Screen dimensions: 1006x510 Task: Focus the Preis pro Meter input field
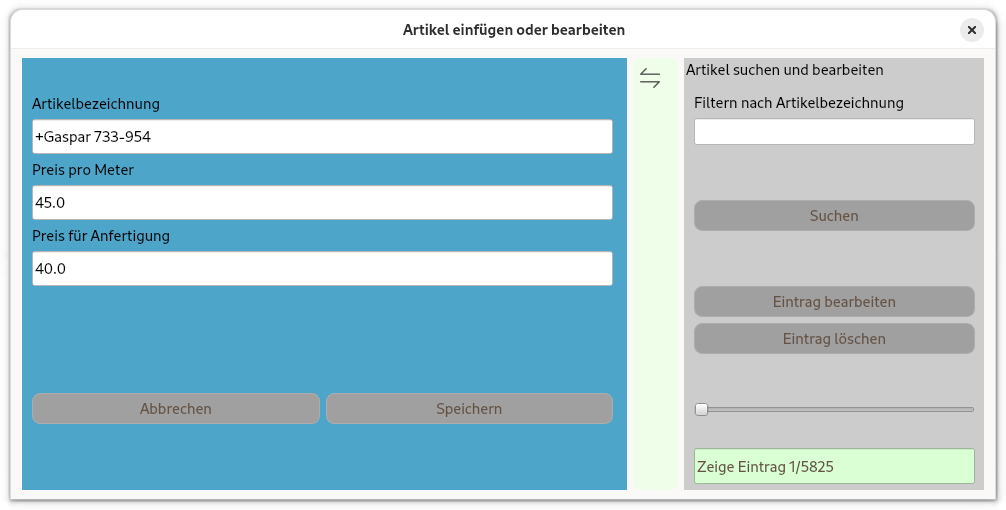(322, 203)
